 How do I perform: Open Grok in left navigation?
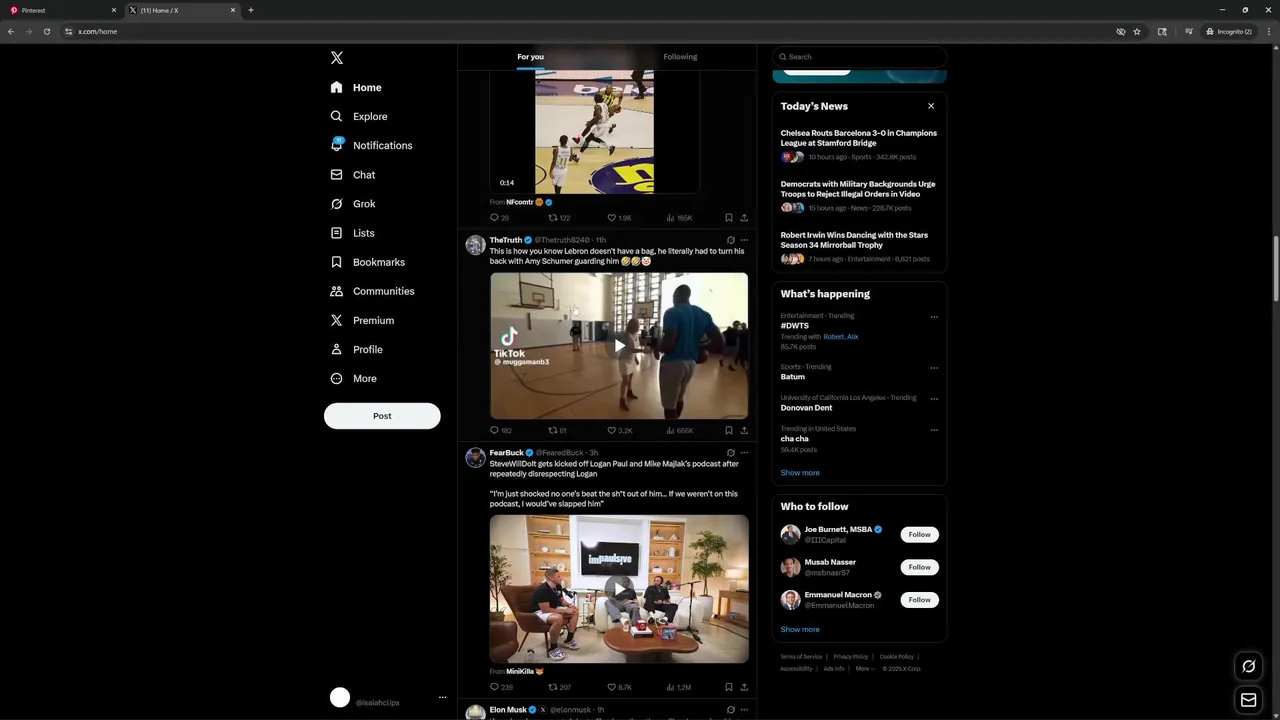[353, 203]
